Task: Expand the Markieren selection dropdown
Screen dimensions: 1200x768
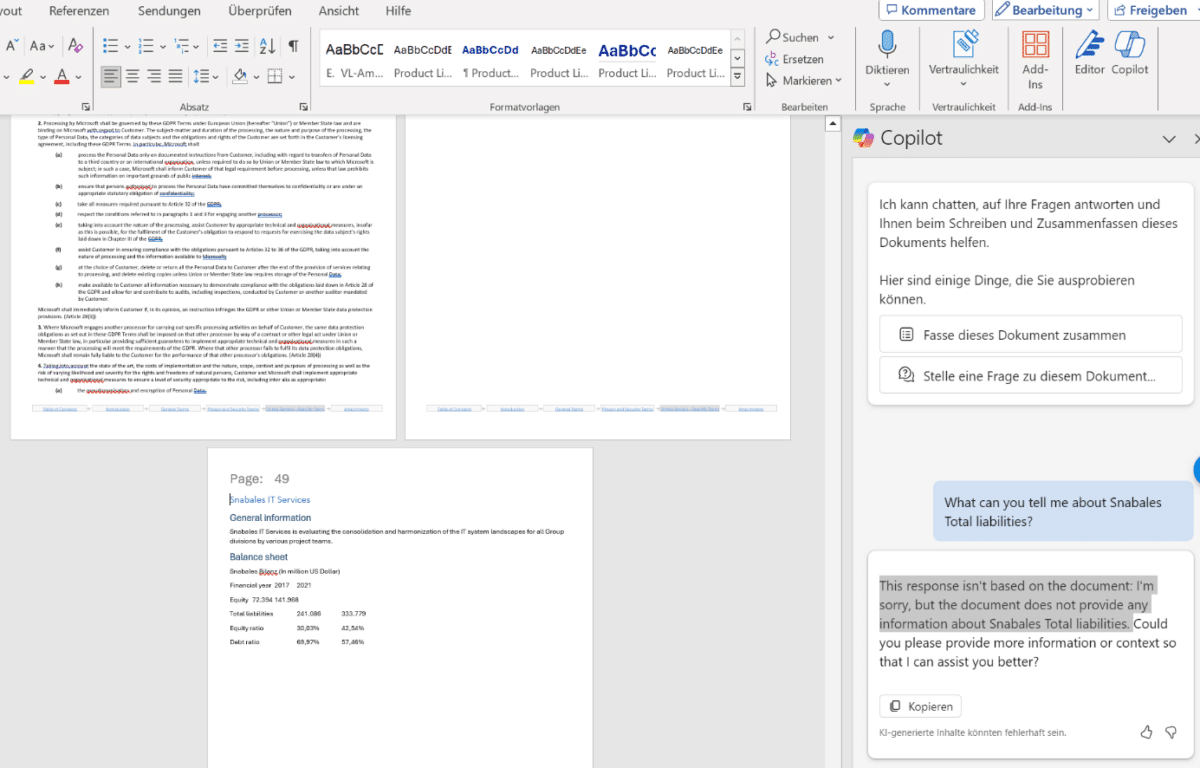Action: coord(838,81)
